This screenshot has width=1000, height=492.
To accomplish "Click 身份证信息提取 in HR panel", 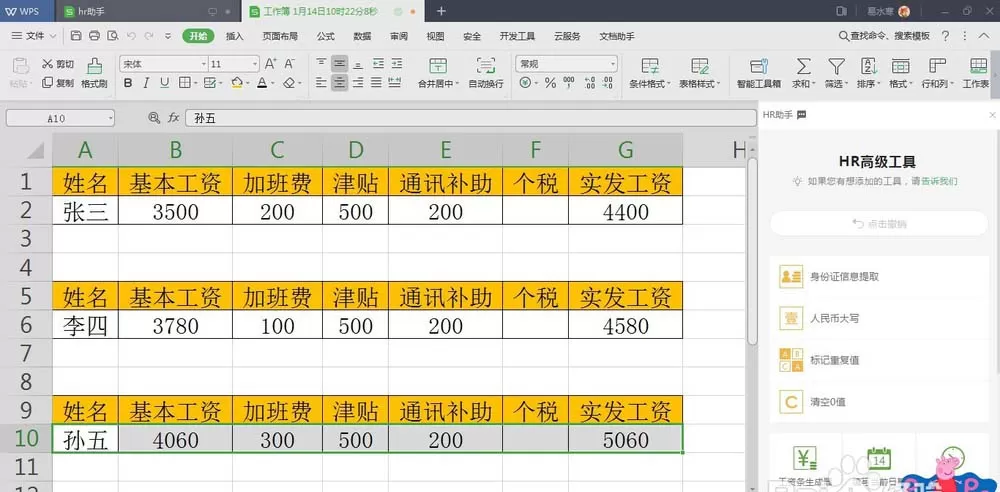I will [879, 277].
